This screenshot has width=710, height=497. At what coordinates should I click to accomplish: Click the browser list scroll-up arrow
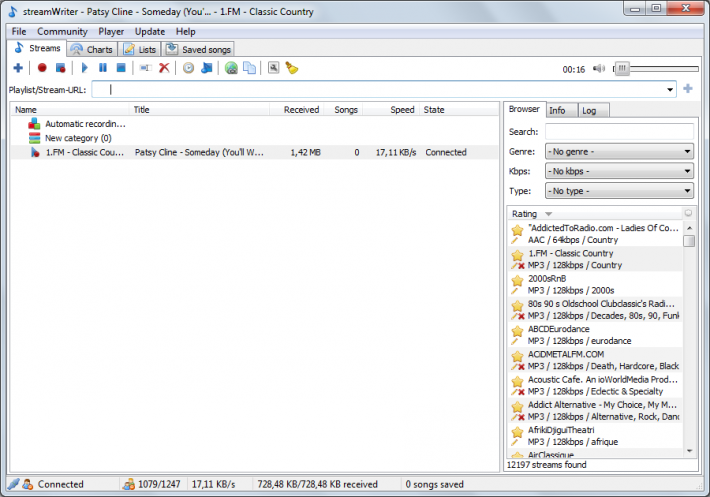pos(689,228)
